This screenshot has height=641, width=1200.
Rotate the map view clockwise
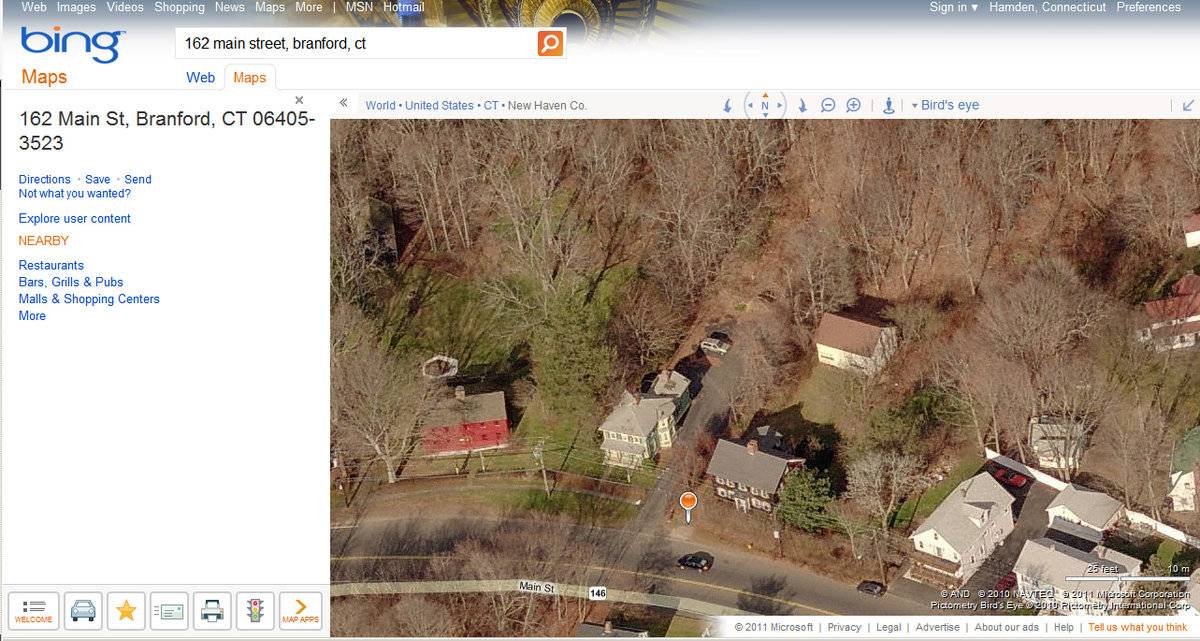tap(802, 105)
